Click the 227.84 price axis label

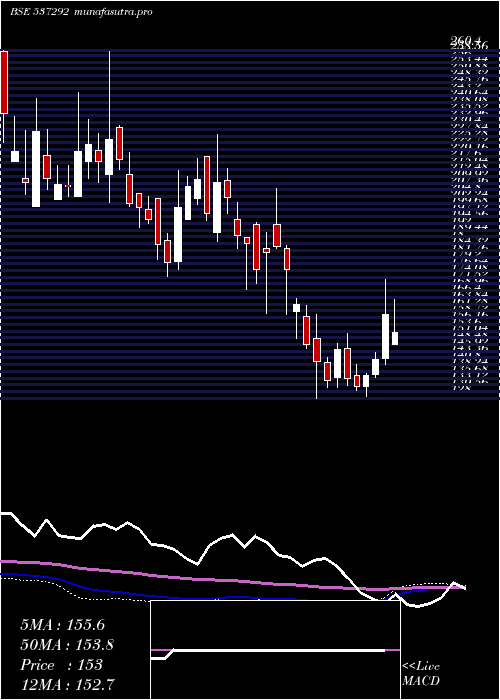[470, 127]
